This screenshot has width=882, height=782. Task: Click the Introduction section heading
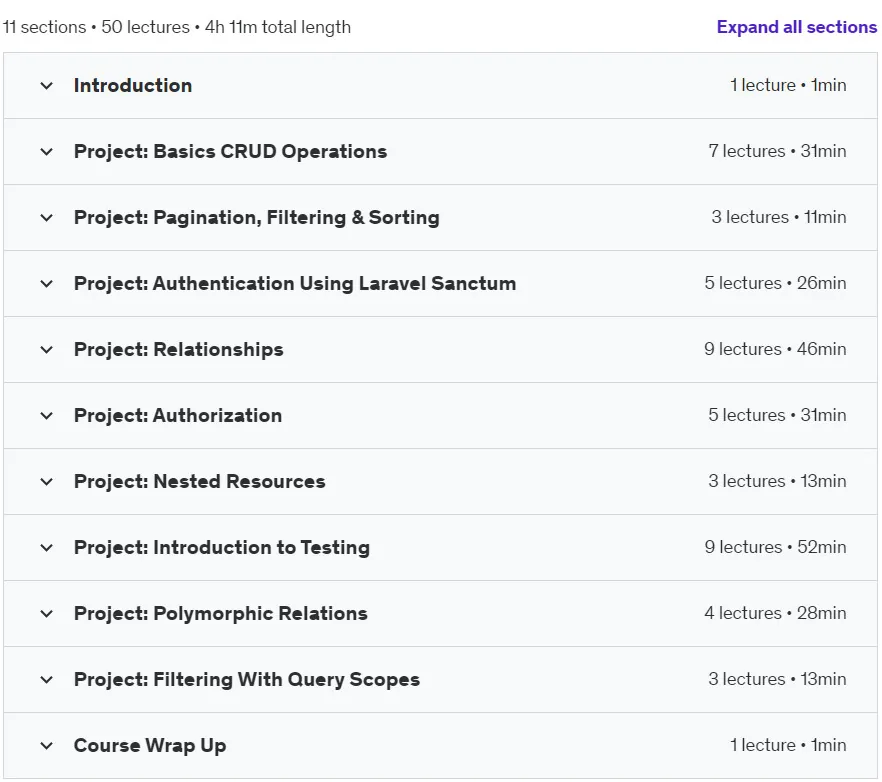(133, 86)
